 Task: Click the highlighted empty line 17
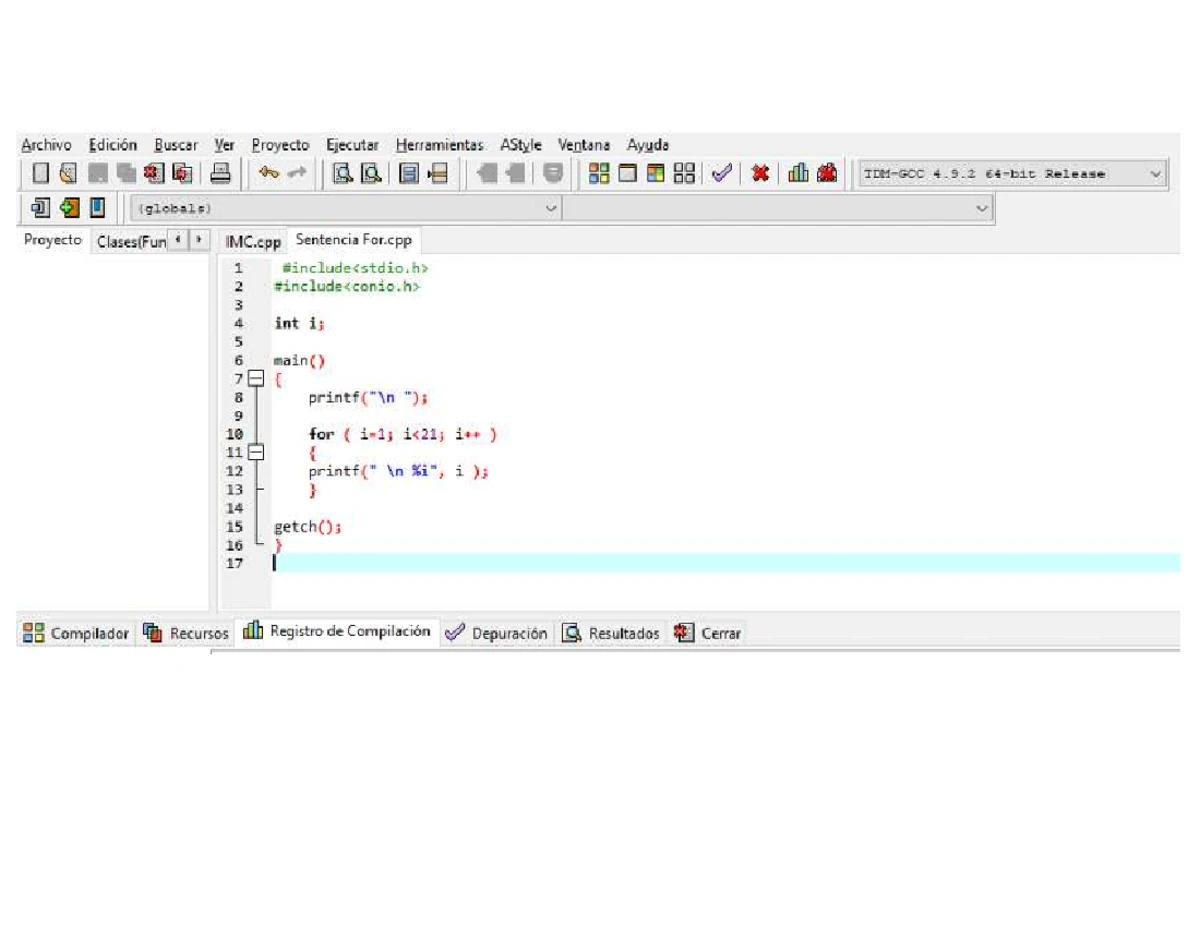[x=725, y=563]
